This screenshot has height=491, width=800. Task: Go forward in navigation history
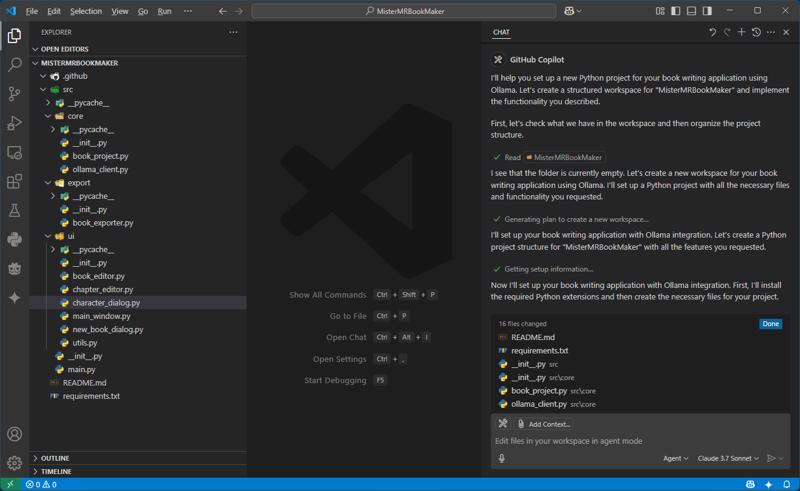click(239, 11)
